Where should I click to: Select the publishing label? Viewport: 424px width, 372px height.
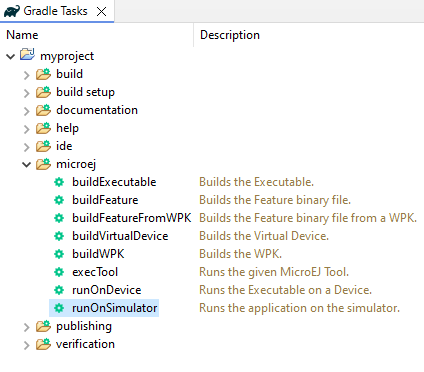pos(84,327)
